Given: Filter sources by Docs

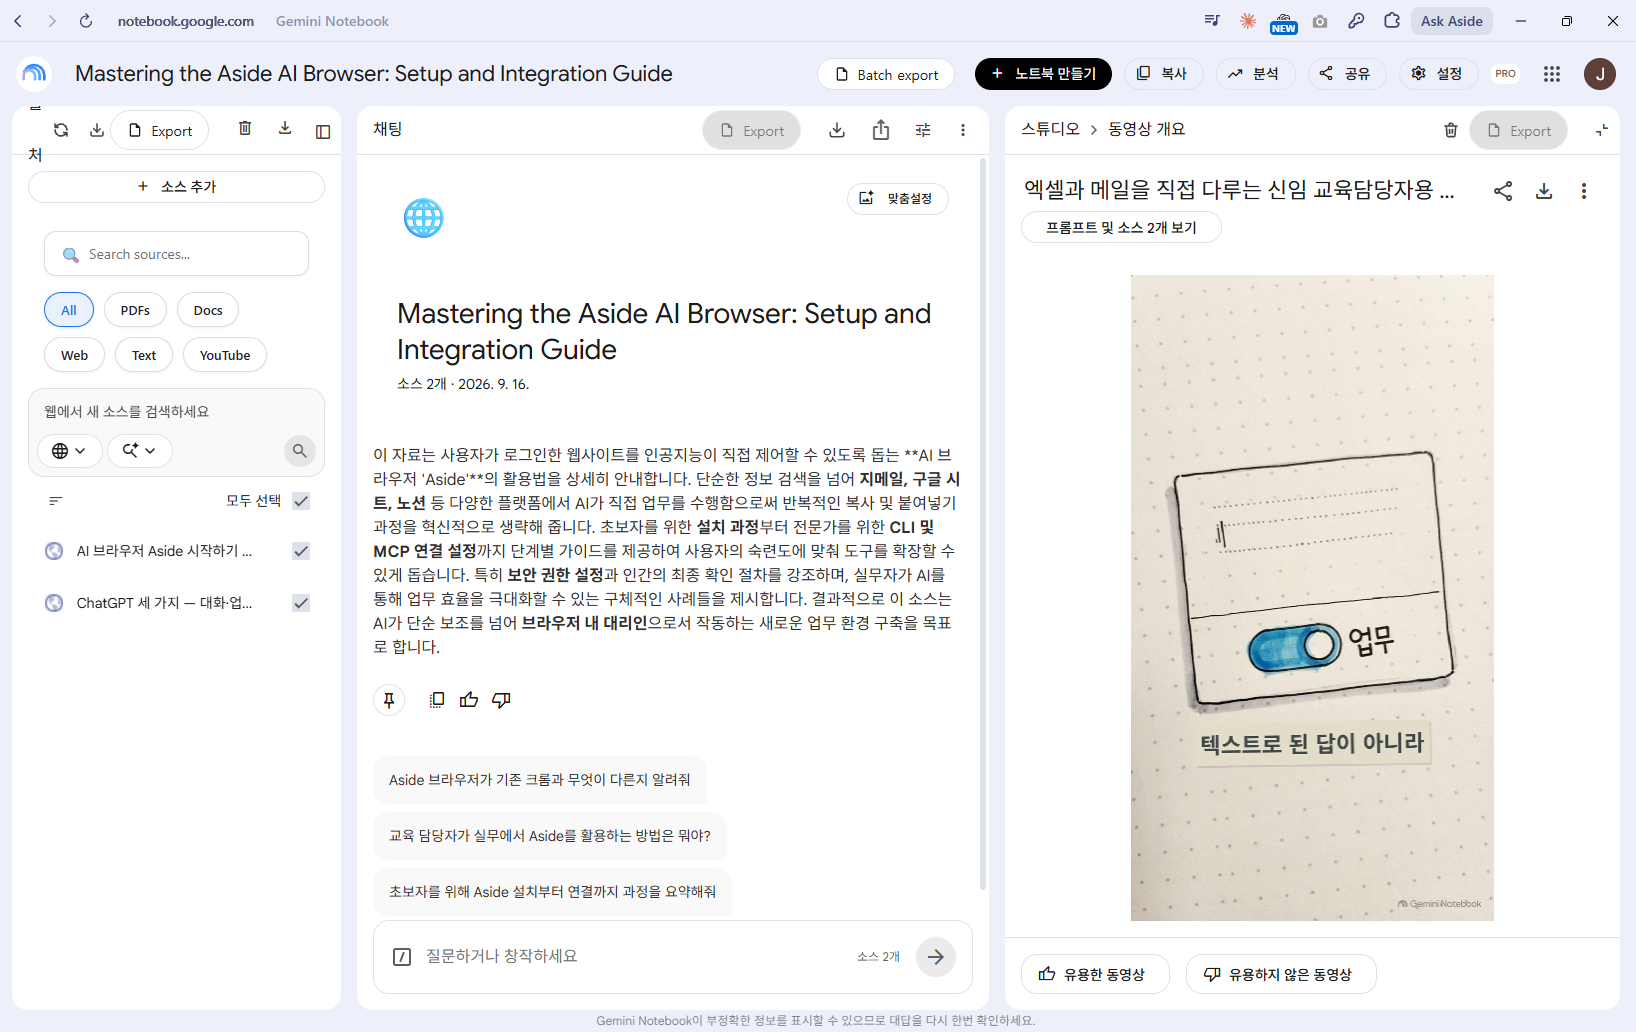Looking at the screenshot, I should [x=208, y=310].
